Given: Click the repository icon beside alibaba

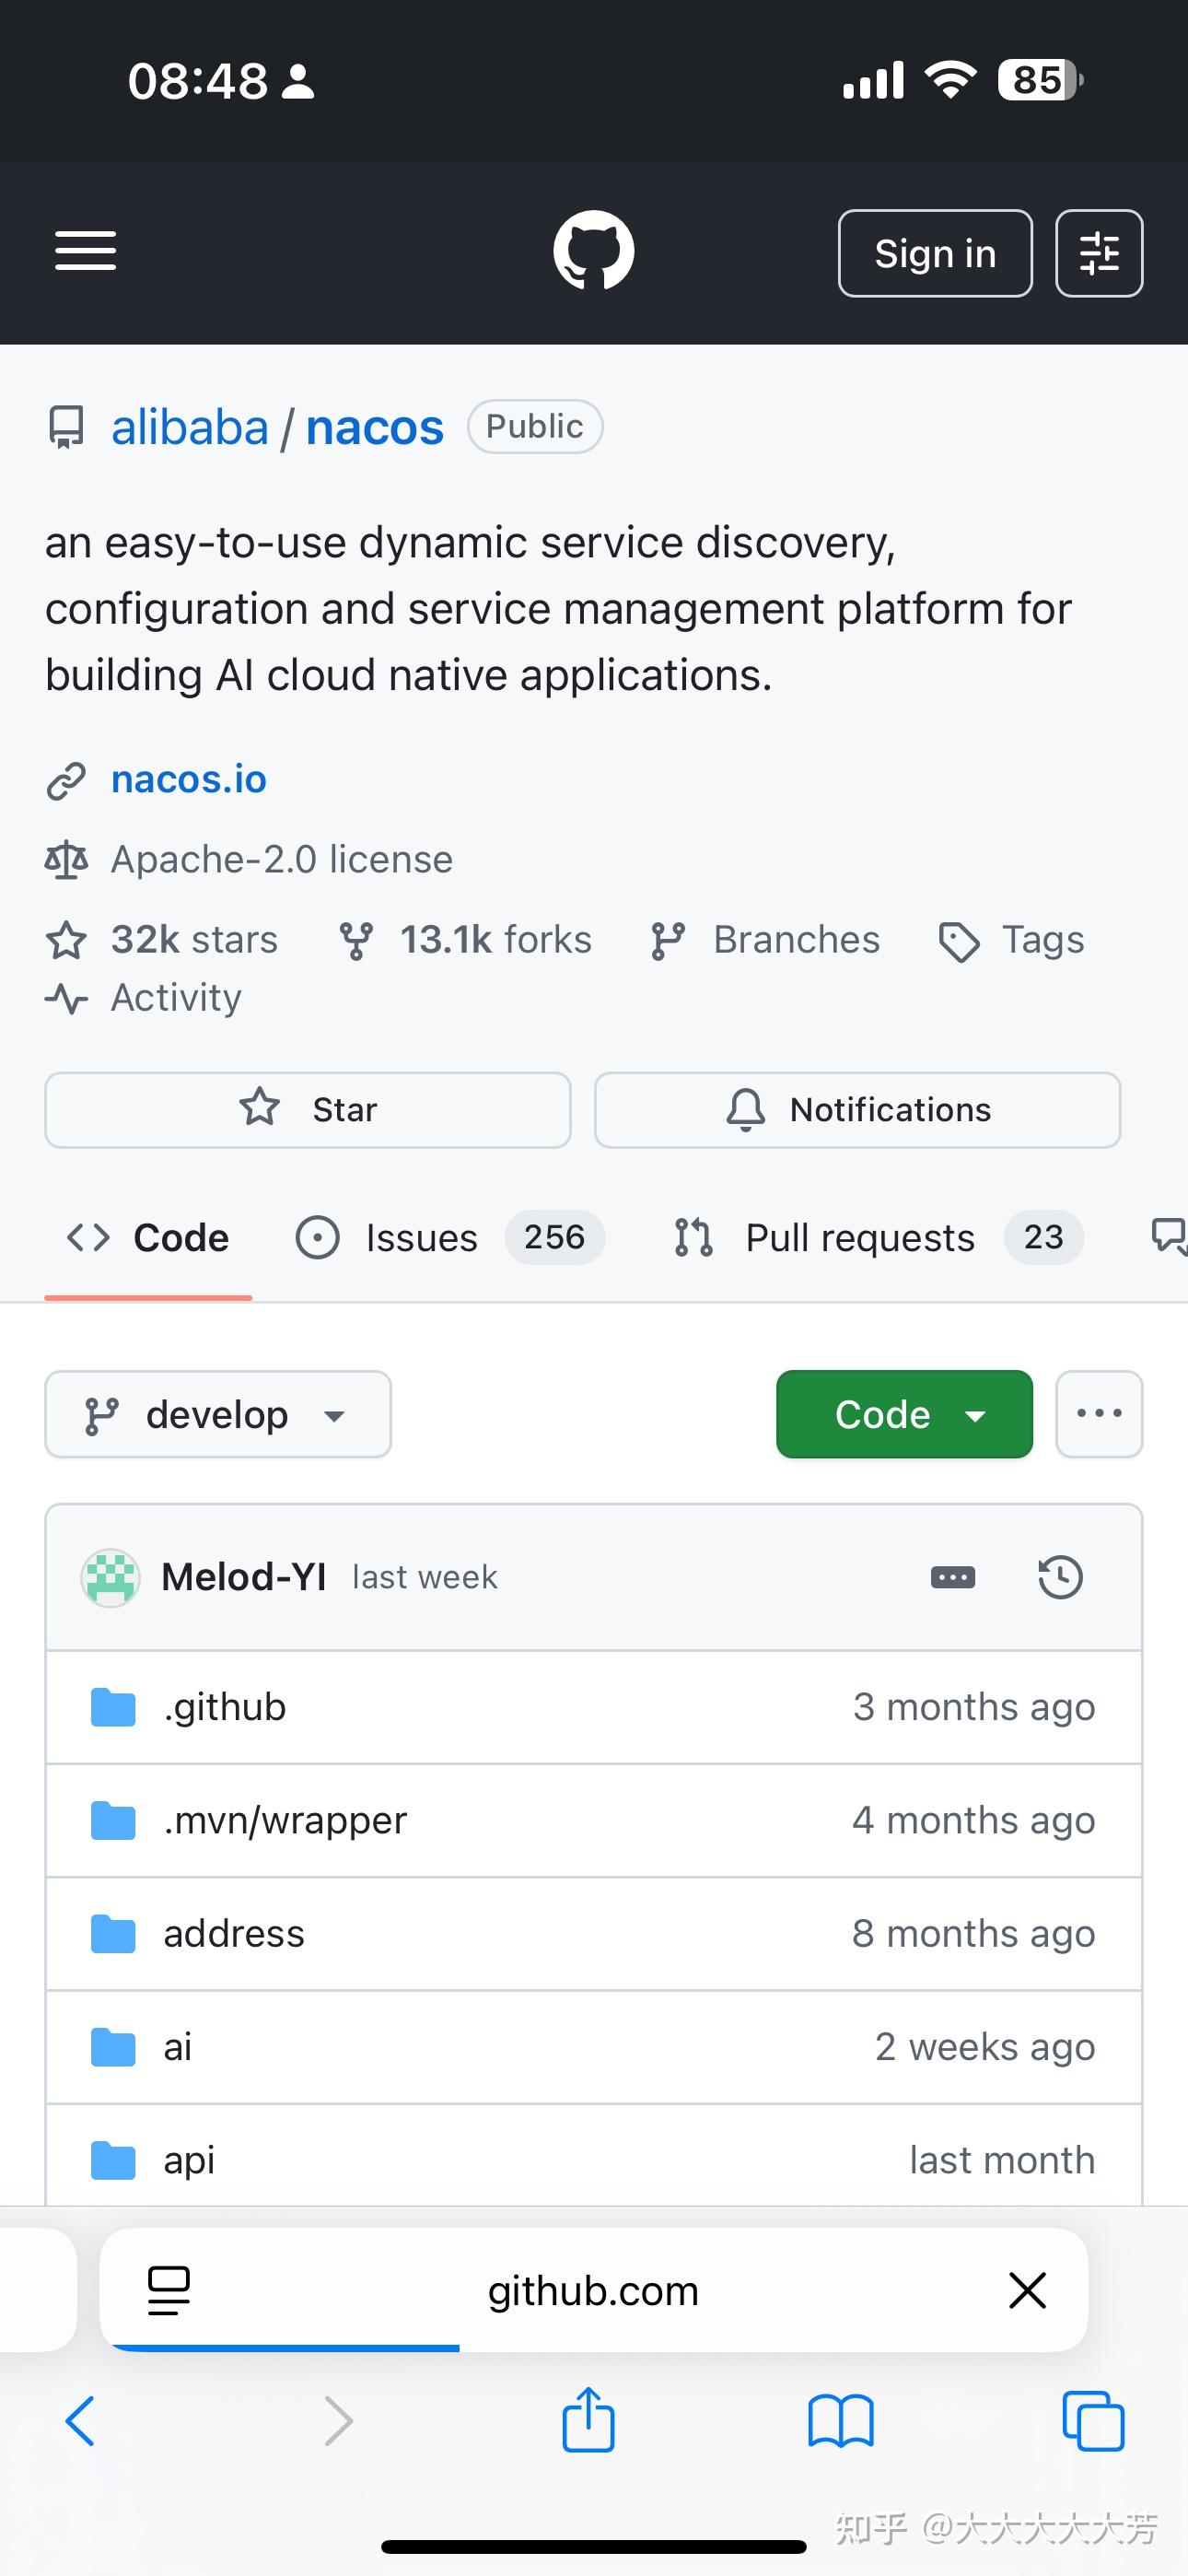Looking at the screenshot, I should (67, 428).
